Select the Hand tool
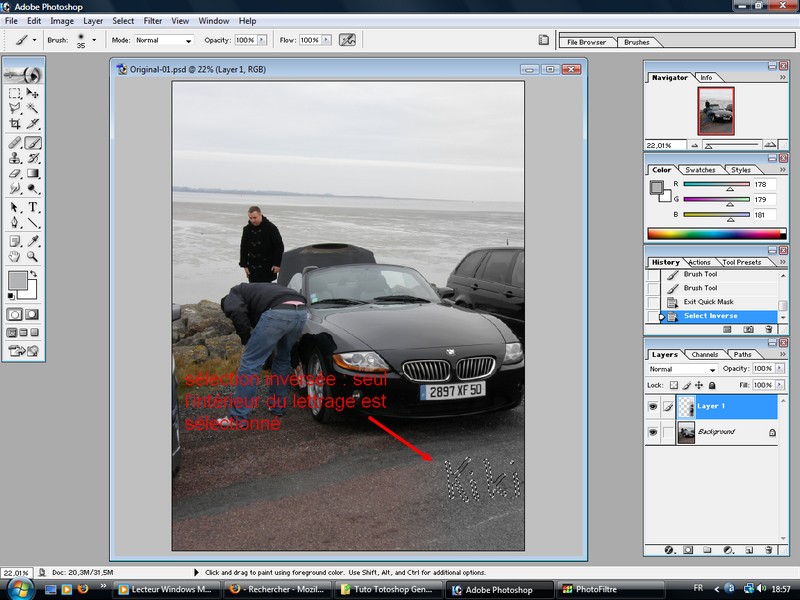 15,256
